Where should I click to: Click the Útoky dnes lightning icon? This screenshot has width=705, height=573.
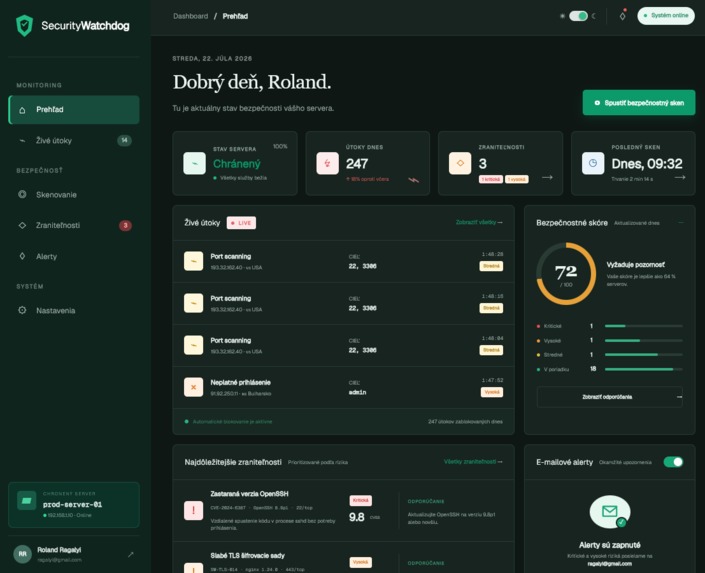327,163
